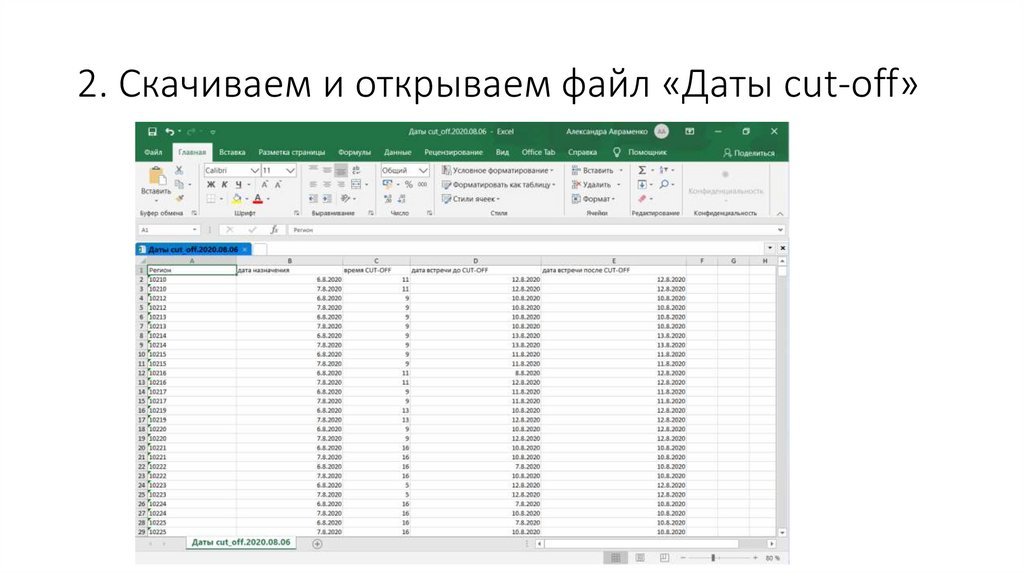Click the font color red A swatch
The height and width of the screenshot is (574, 1024).
point(258,199)
